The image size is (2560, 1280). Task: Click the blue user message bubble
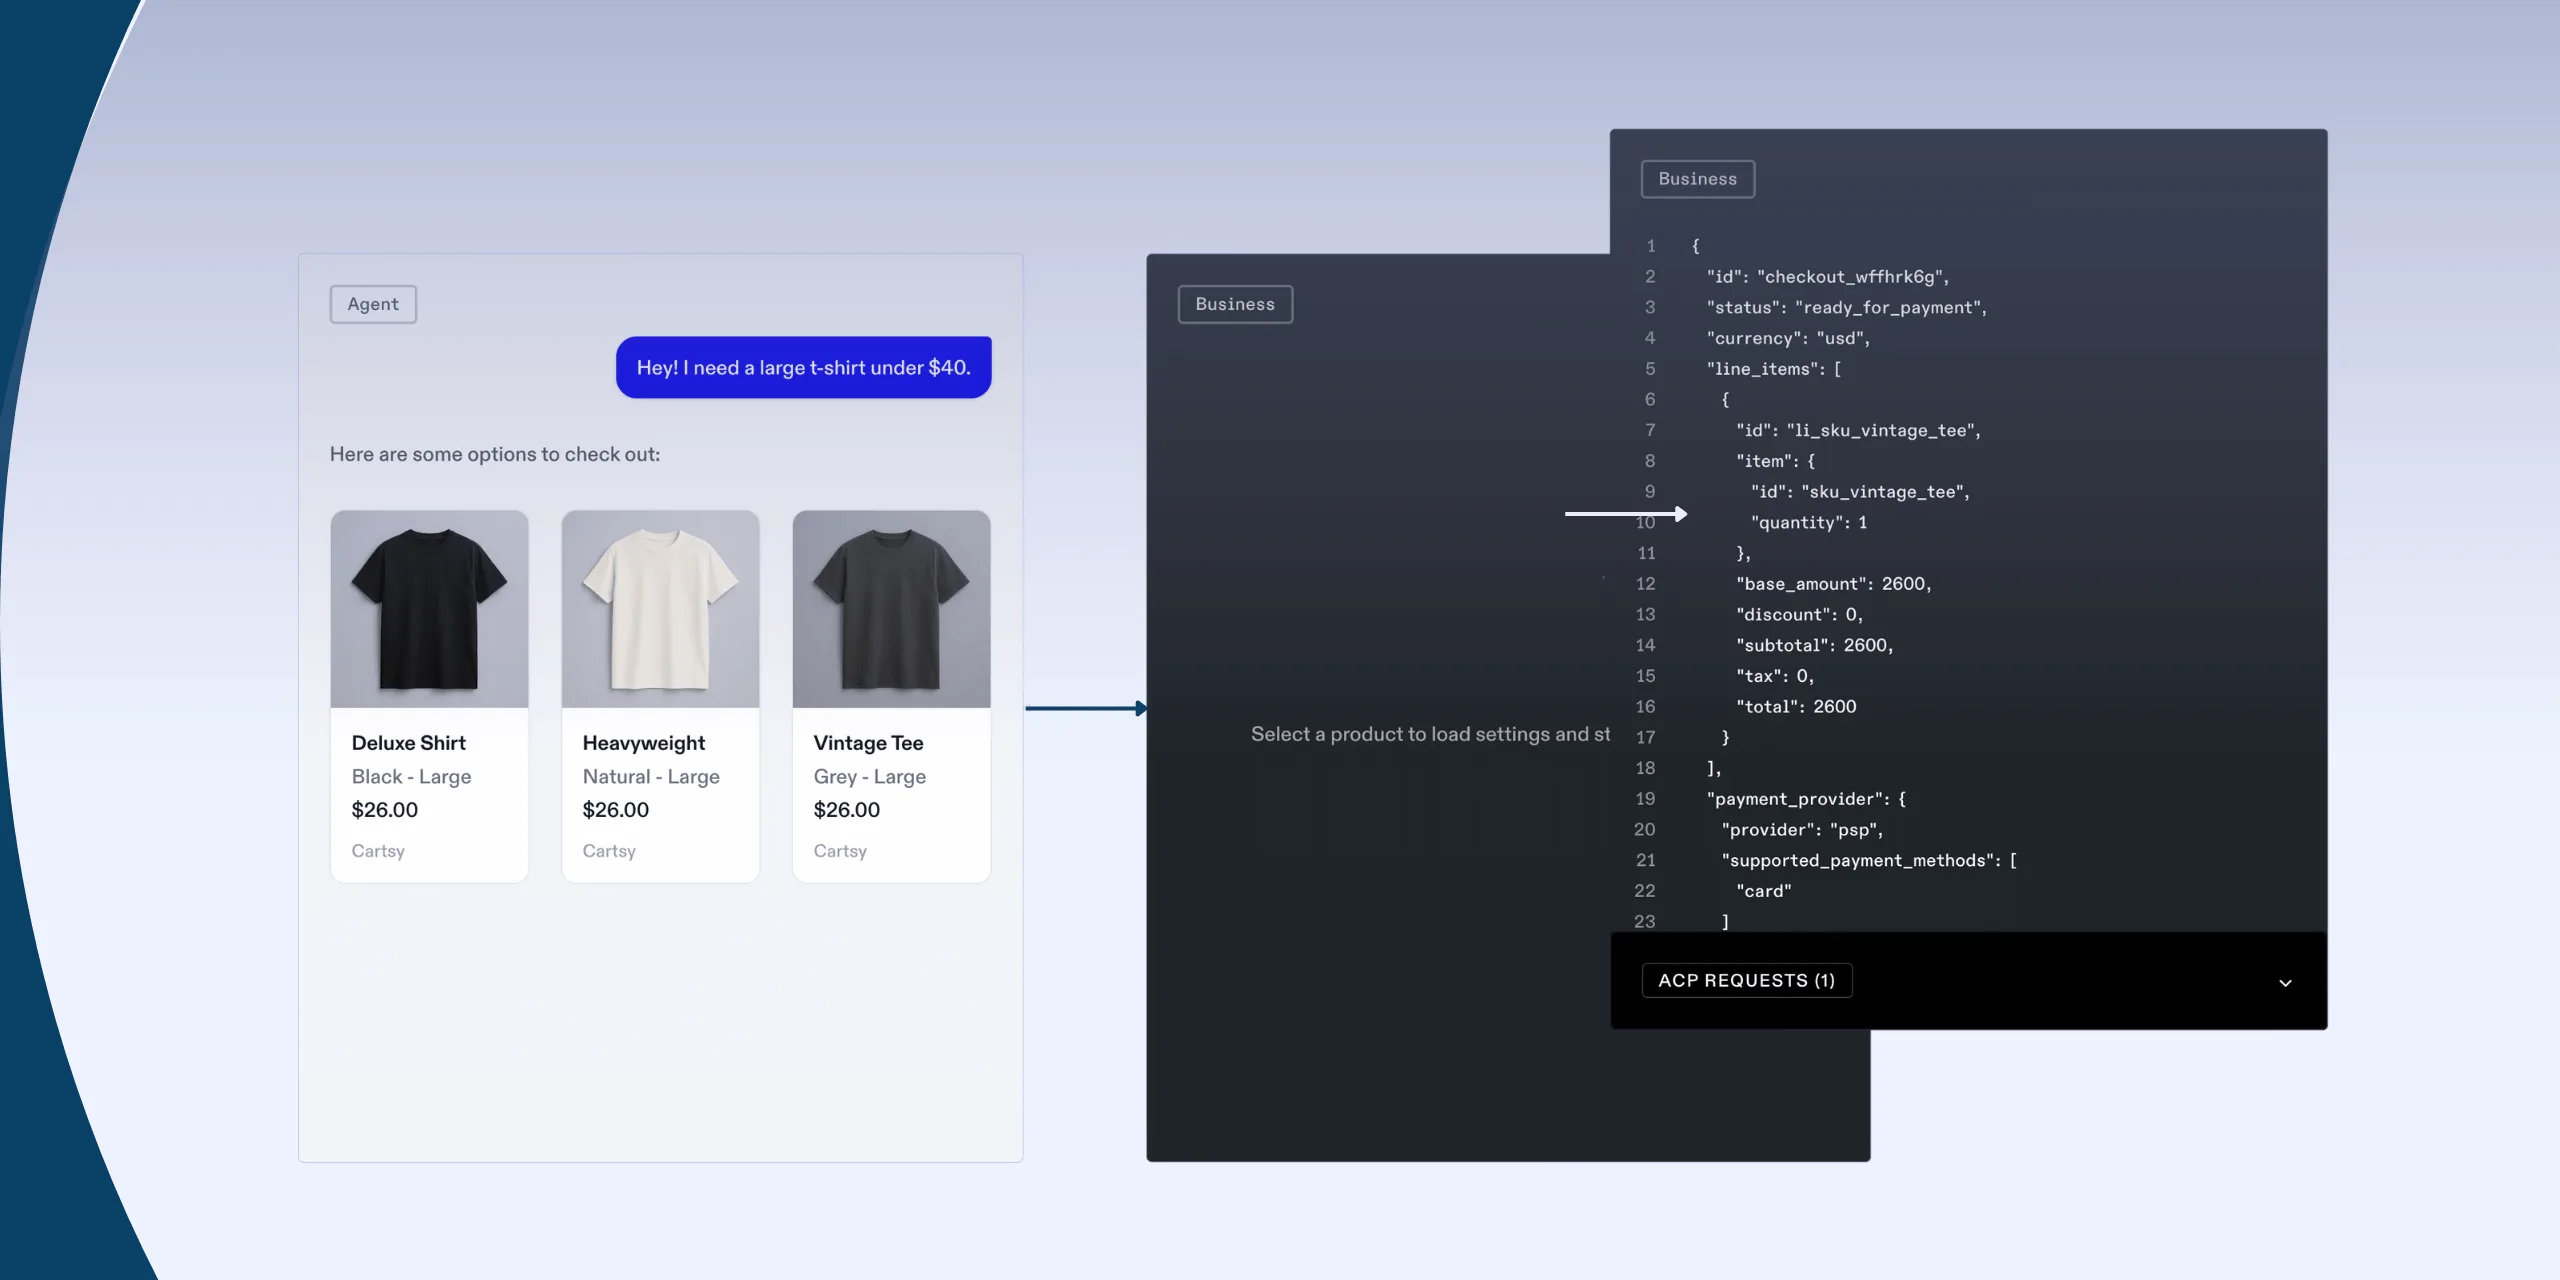(x=803, y=368)
